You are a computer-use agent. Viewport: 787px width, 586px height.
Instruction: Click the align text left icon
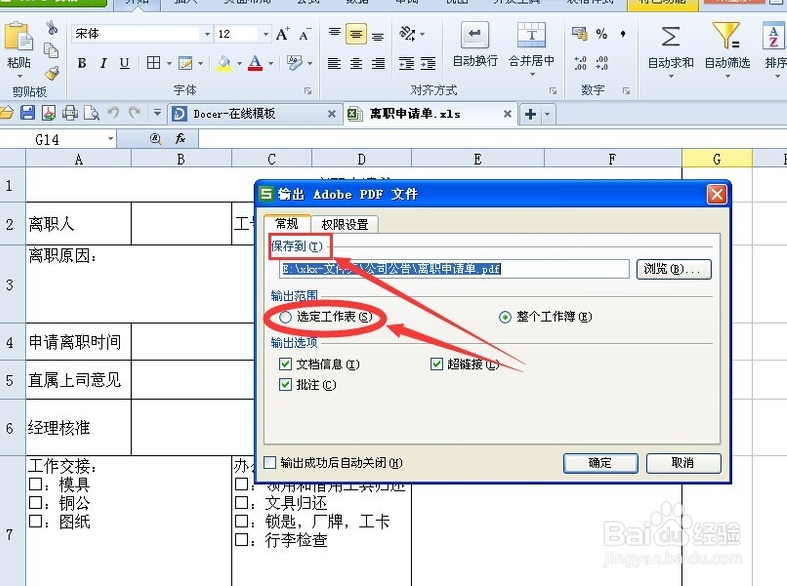pos(334,63)
